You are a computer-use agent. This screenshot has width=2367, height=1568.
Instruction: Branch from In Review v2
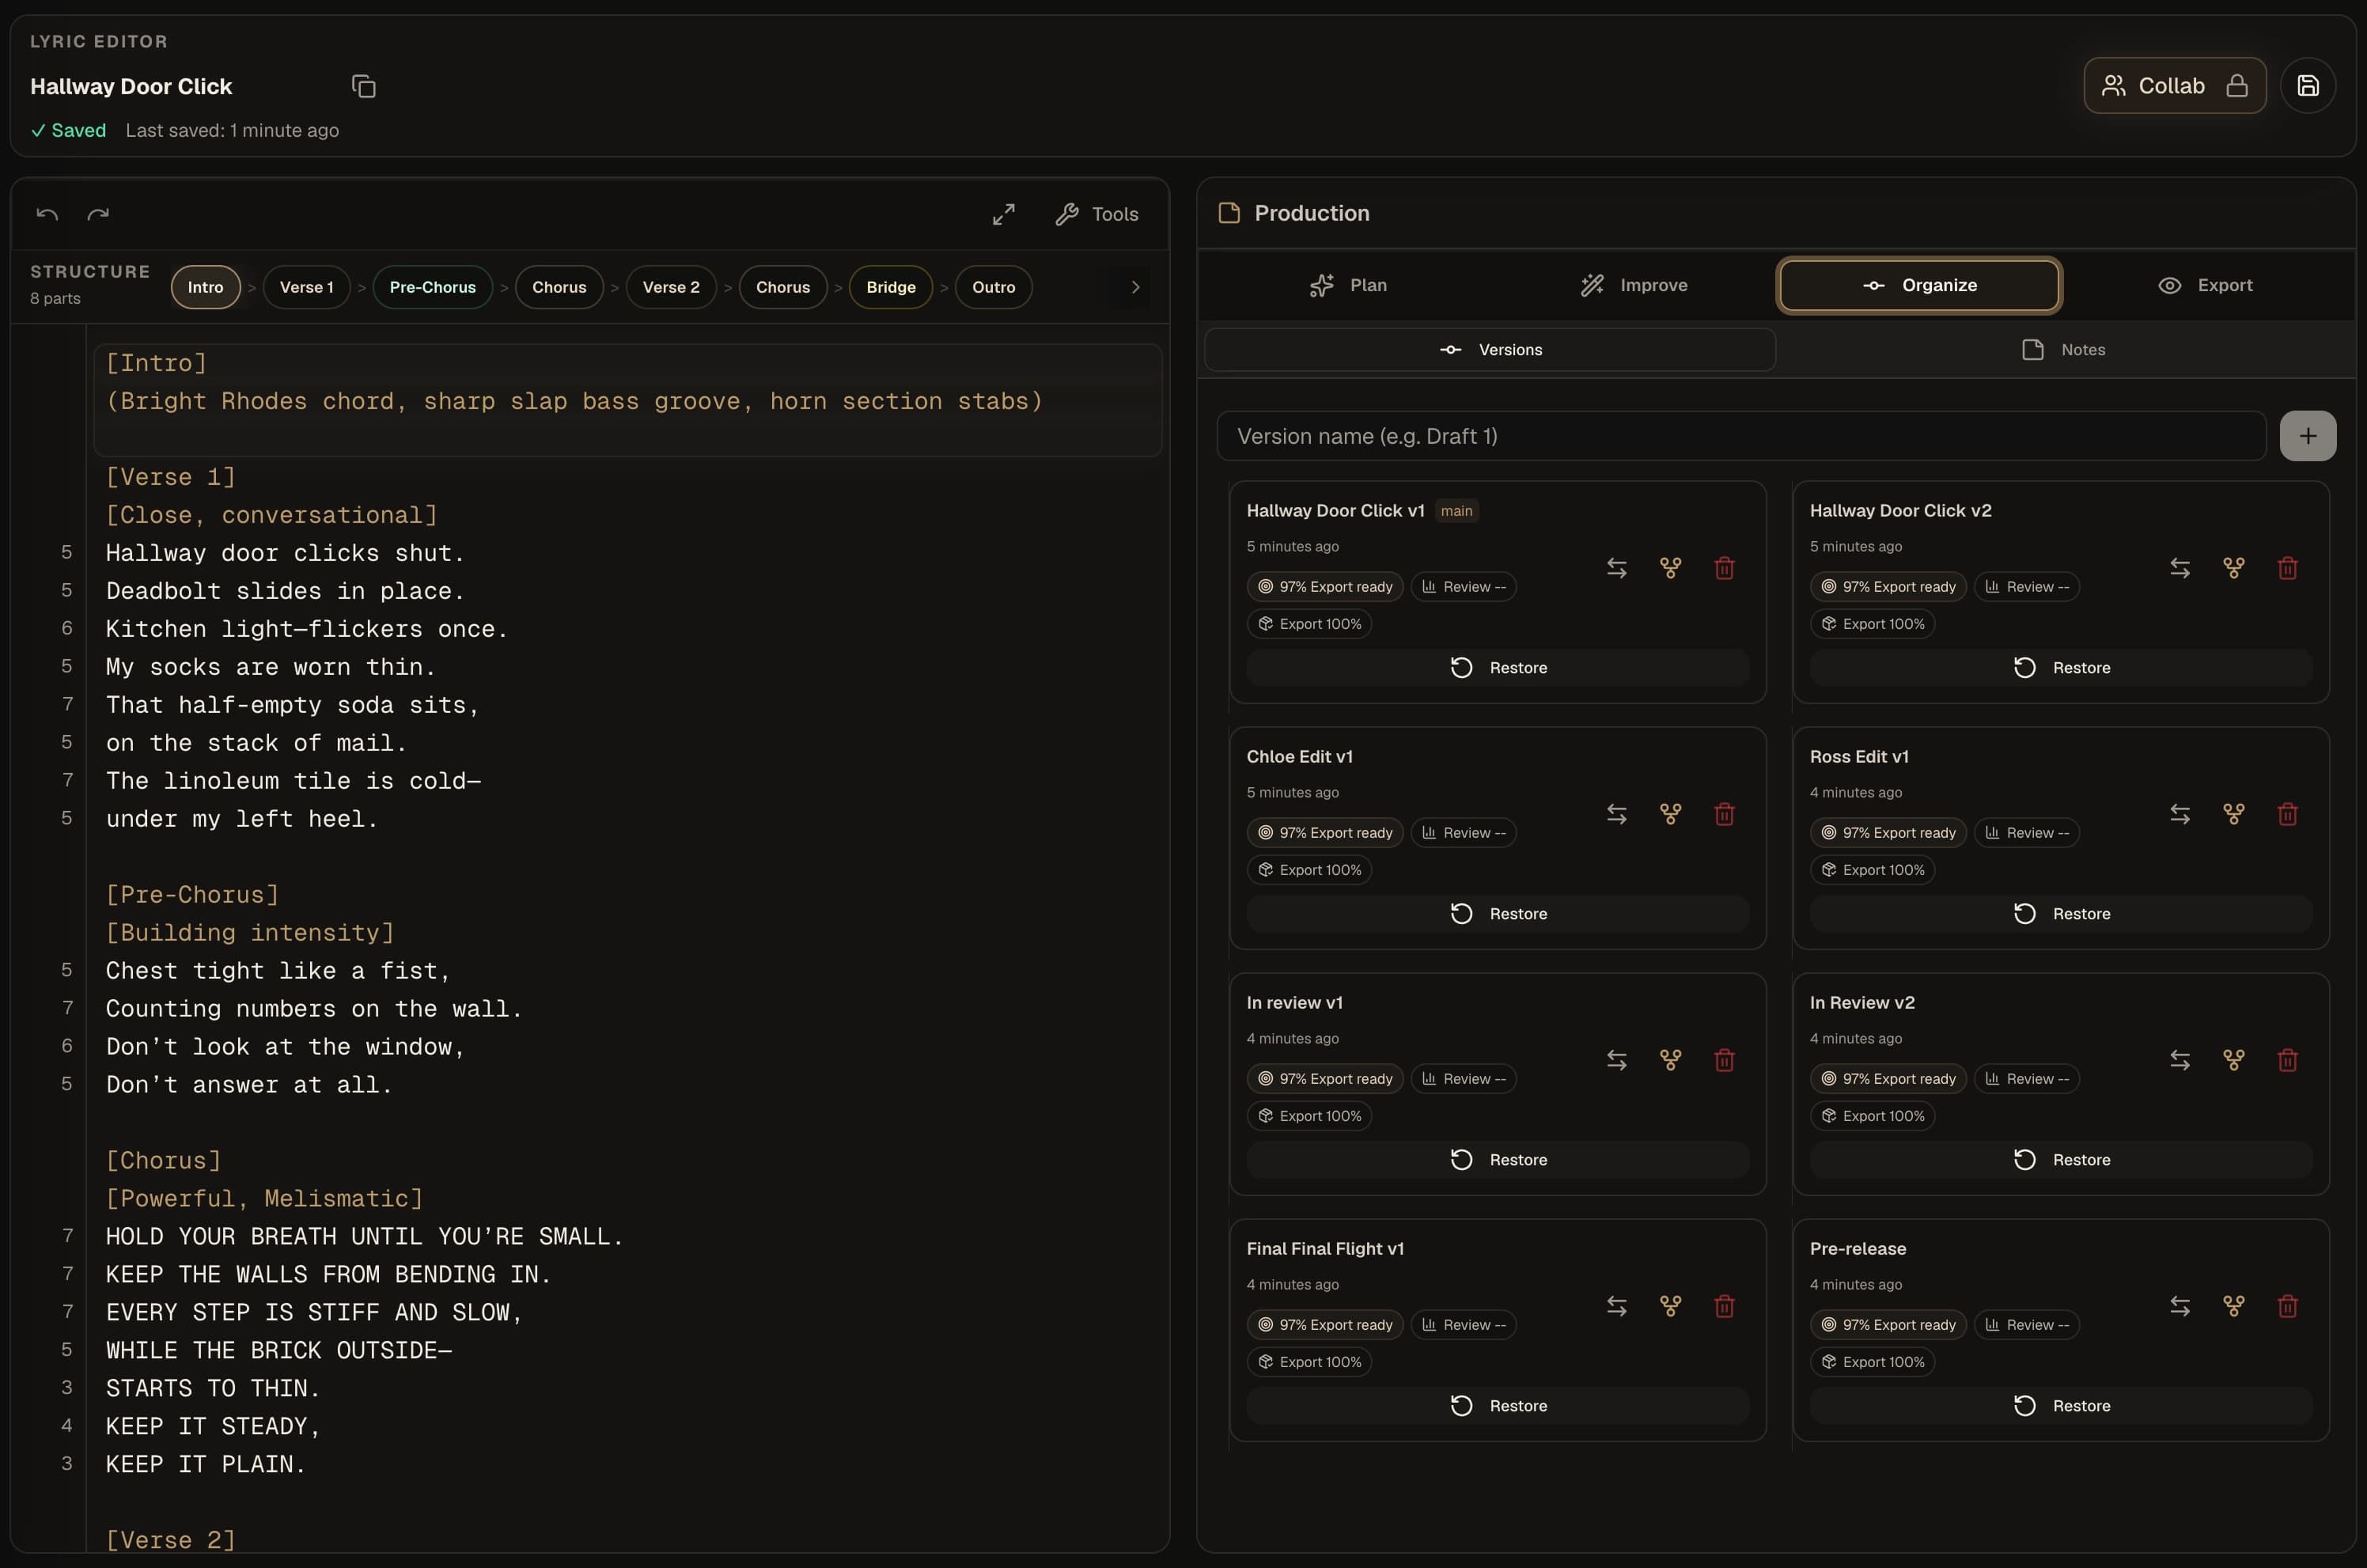2234,1060
